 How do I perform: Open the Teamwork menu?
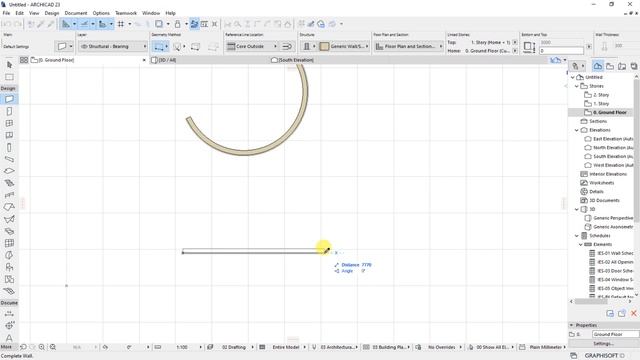pos(126,13)
